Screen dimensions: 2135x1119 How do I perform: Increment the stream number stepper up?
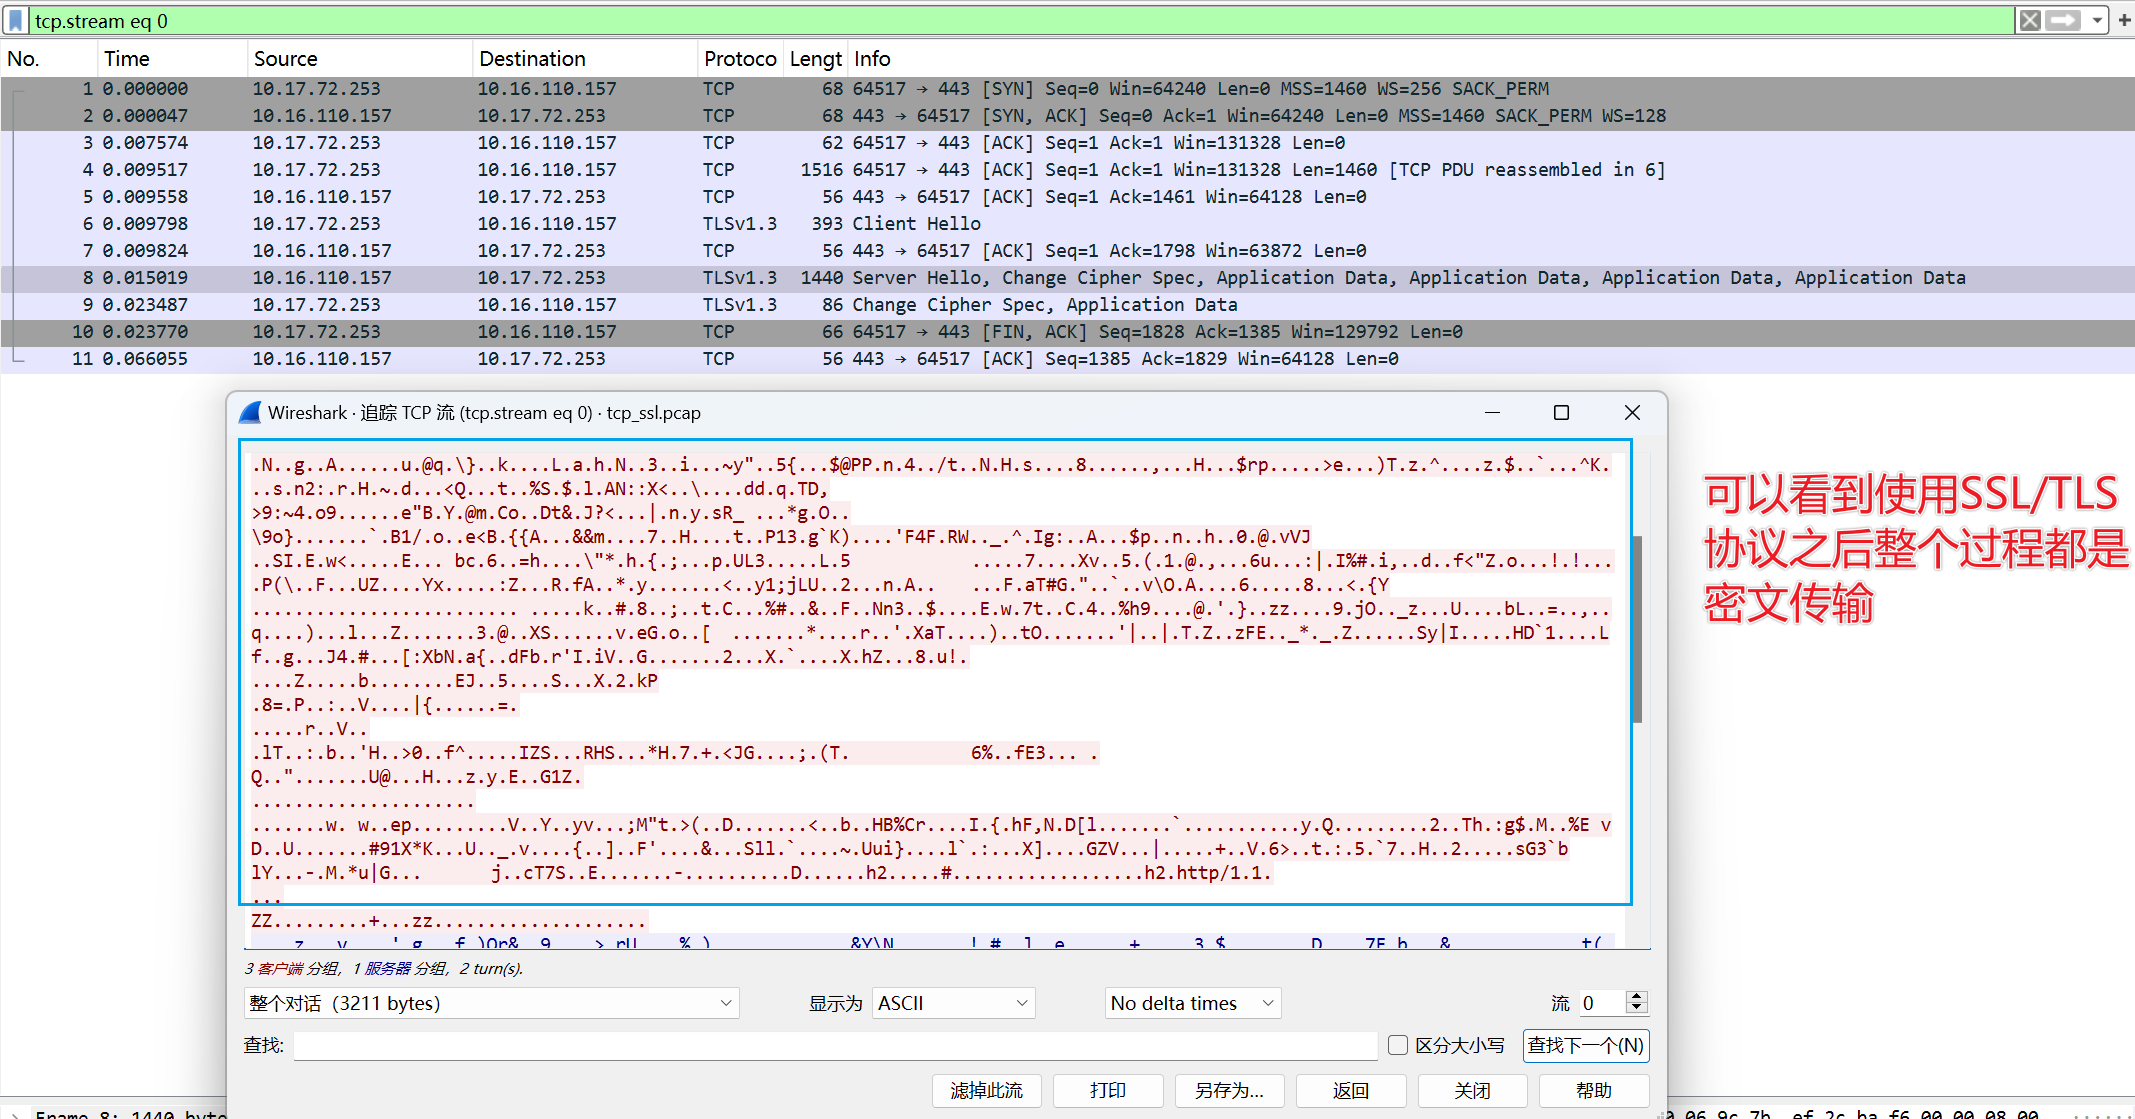click(1637, 997)
